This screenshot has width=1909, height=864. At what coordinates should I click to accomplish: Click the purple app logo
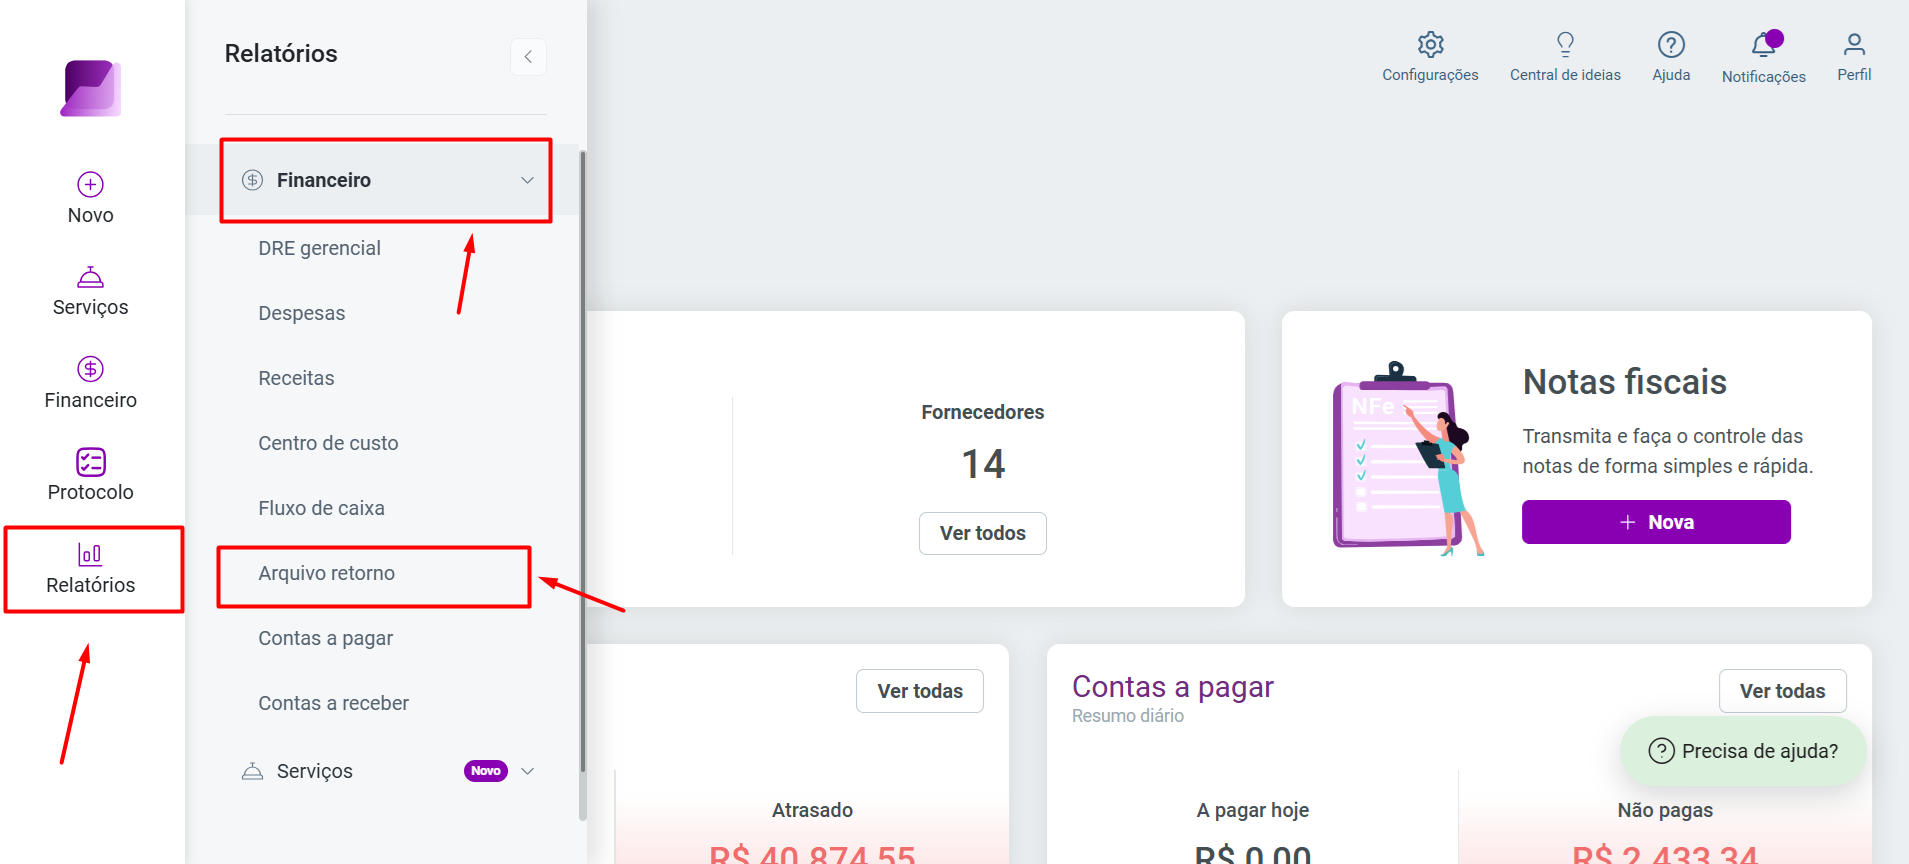click(x=91, y=88)
